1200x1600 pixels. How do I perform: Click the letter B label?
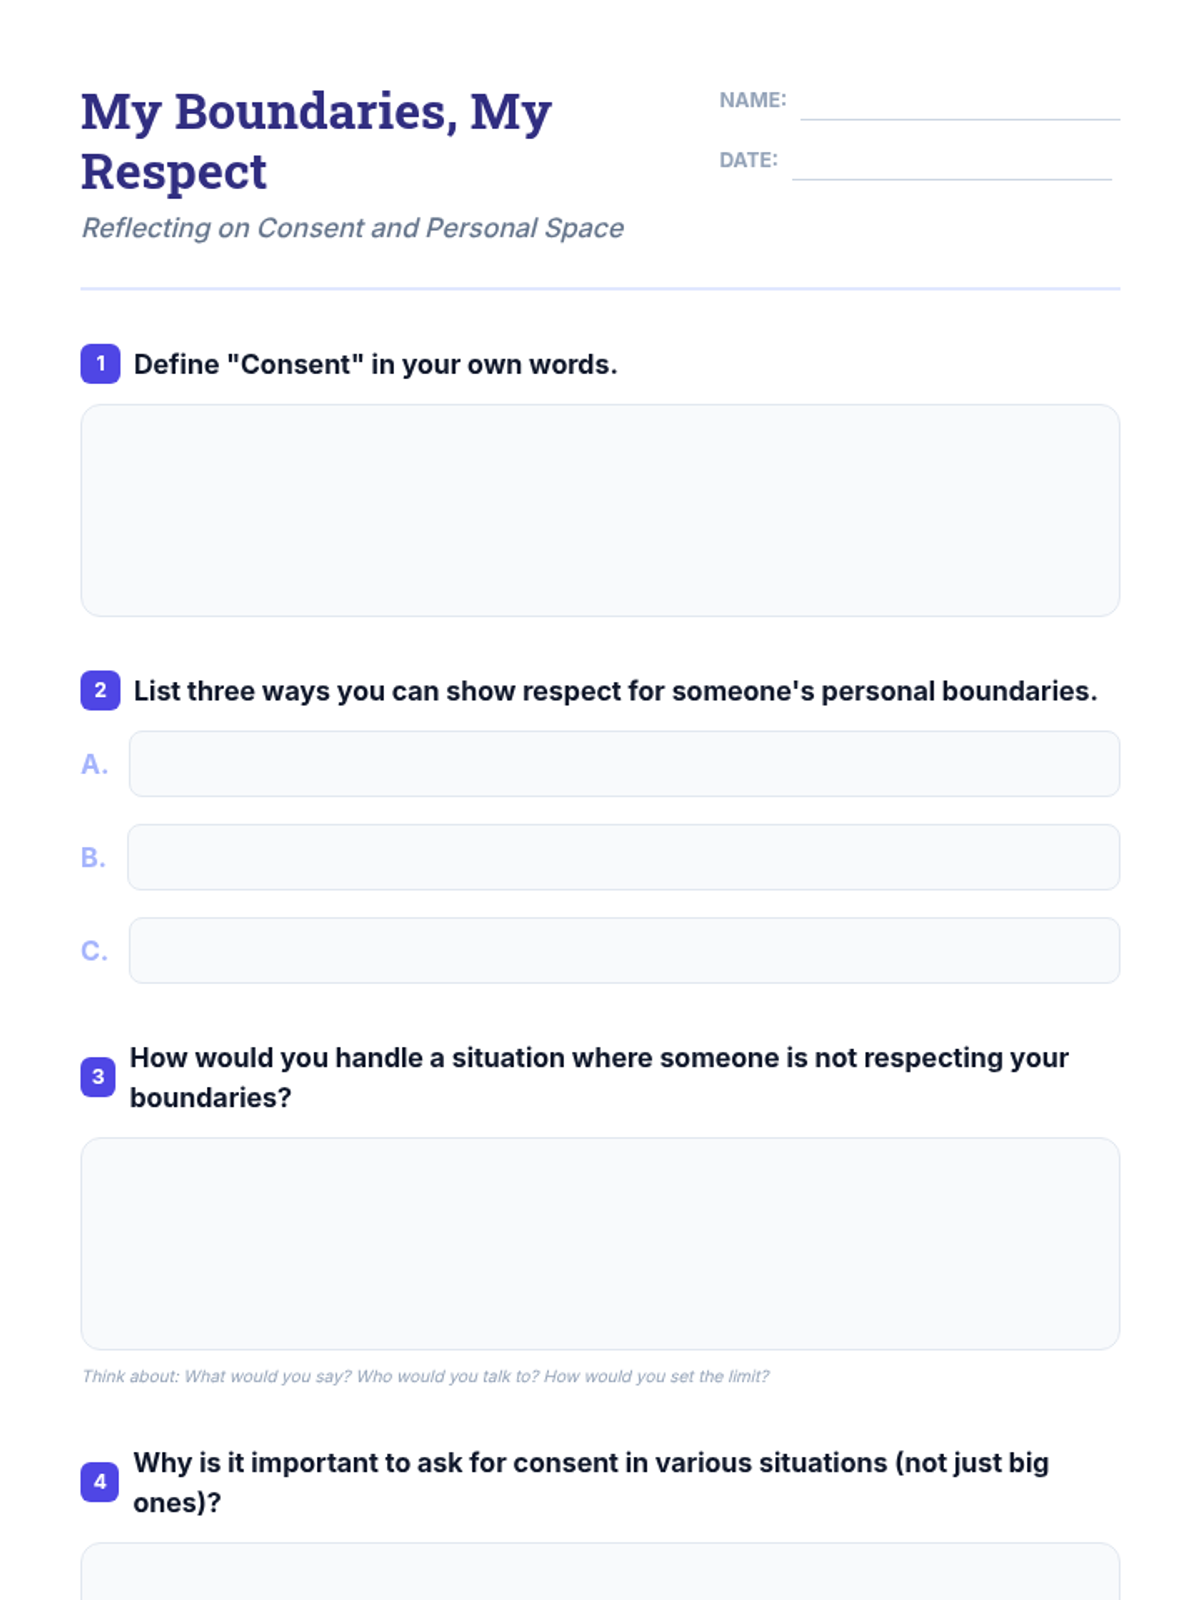[93, 857]
